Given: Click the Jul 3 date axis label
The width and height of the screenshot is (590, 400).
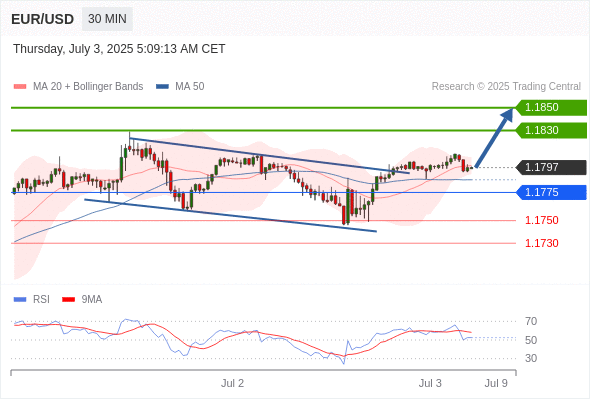Looking at the screenshot, I should coord(430,383).
